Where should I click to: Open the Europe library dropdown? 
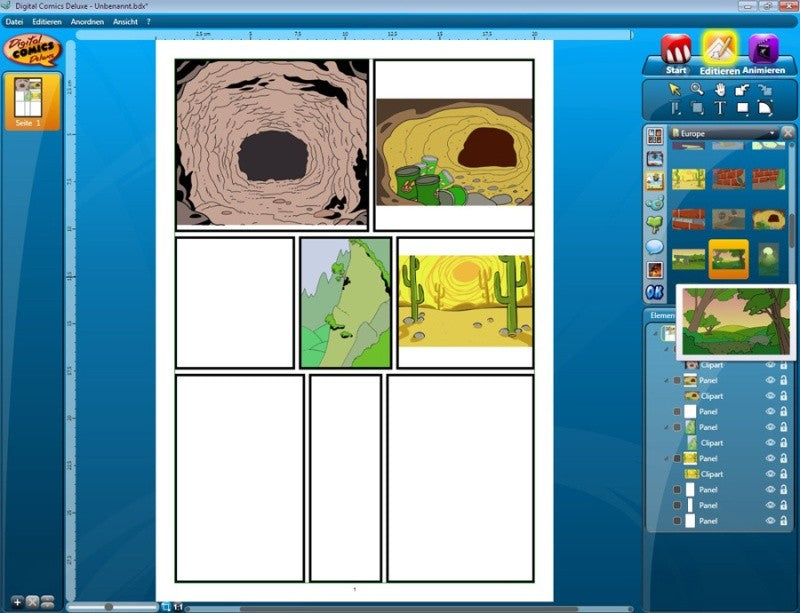click(x=723, y=133)
